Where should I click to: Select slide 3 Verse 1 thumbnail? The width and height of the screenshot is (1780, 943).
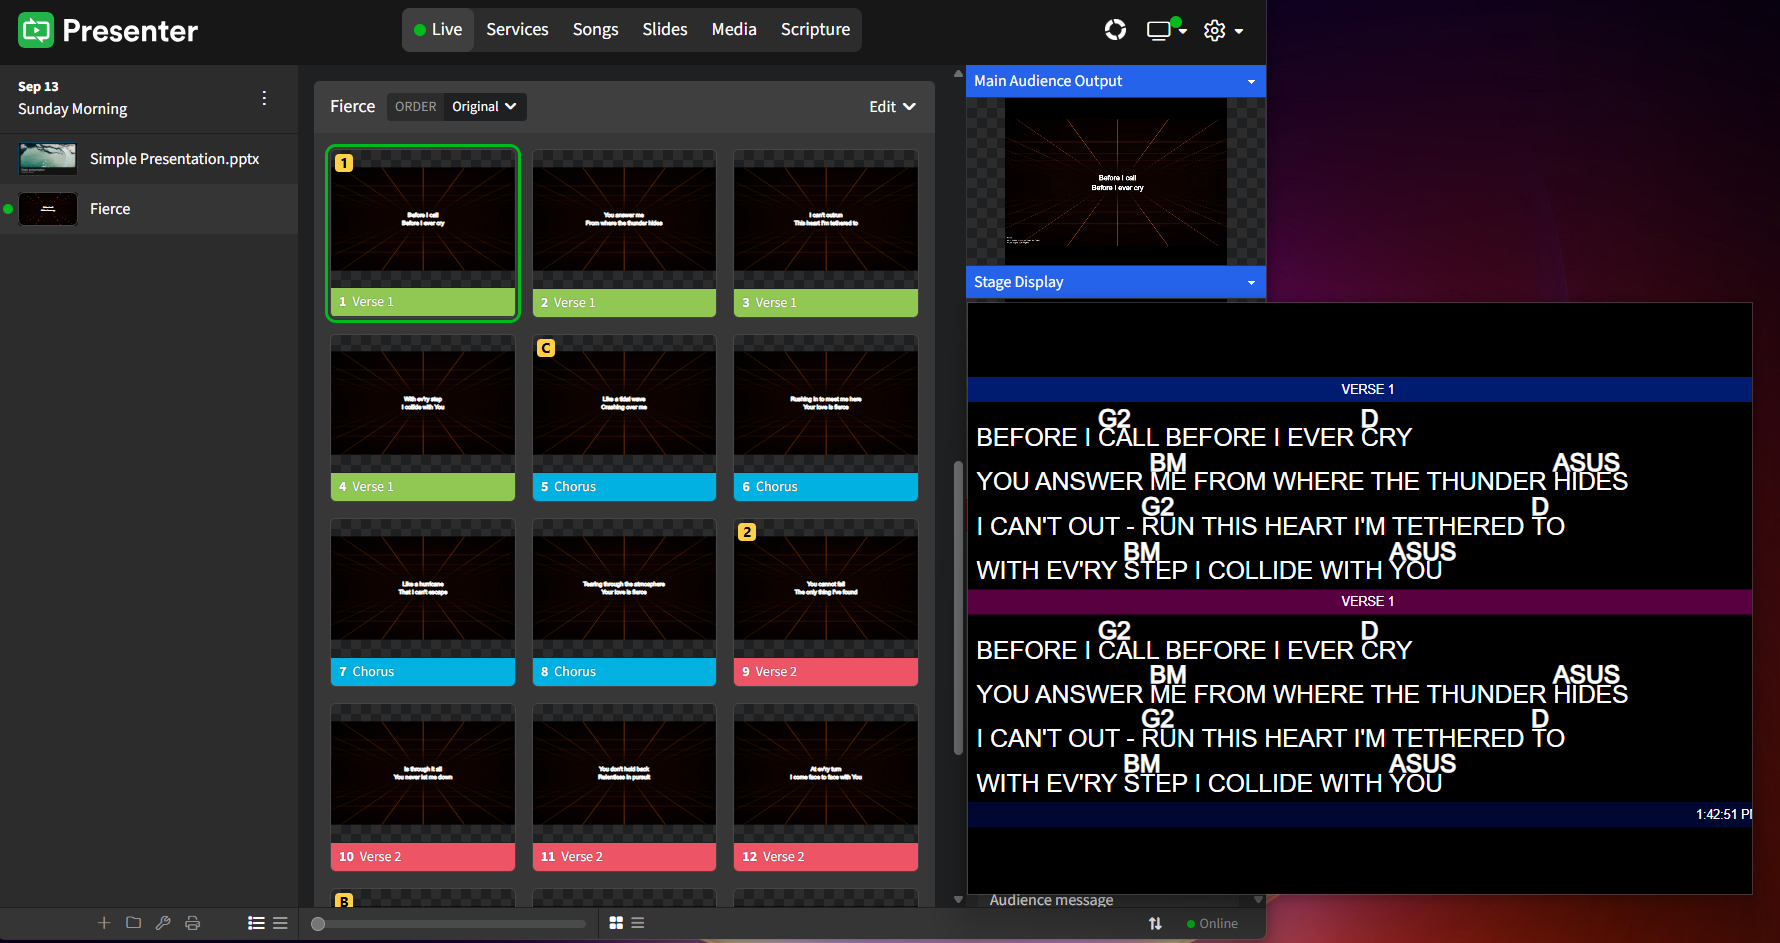click(x=826, y=233)
